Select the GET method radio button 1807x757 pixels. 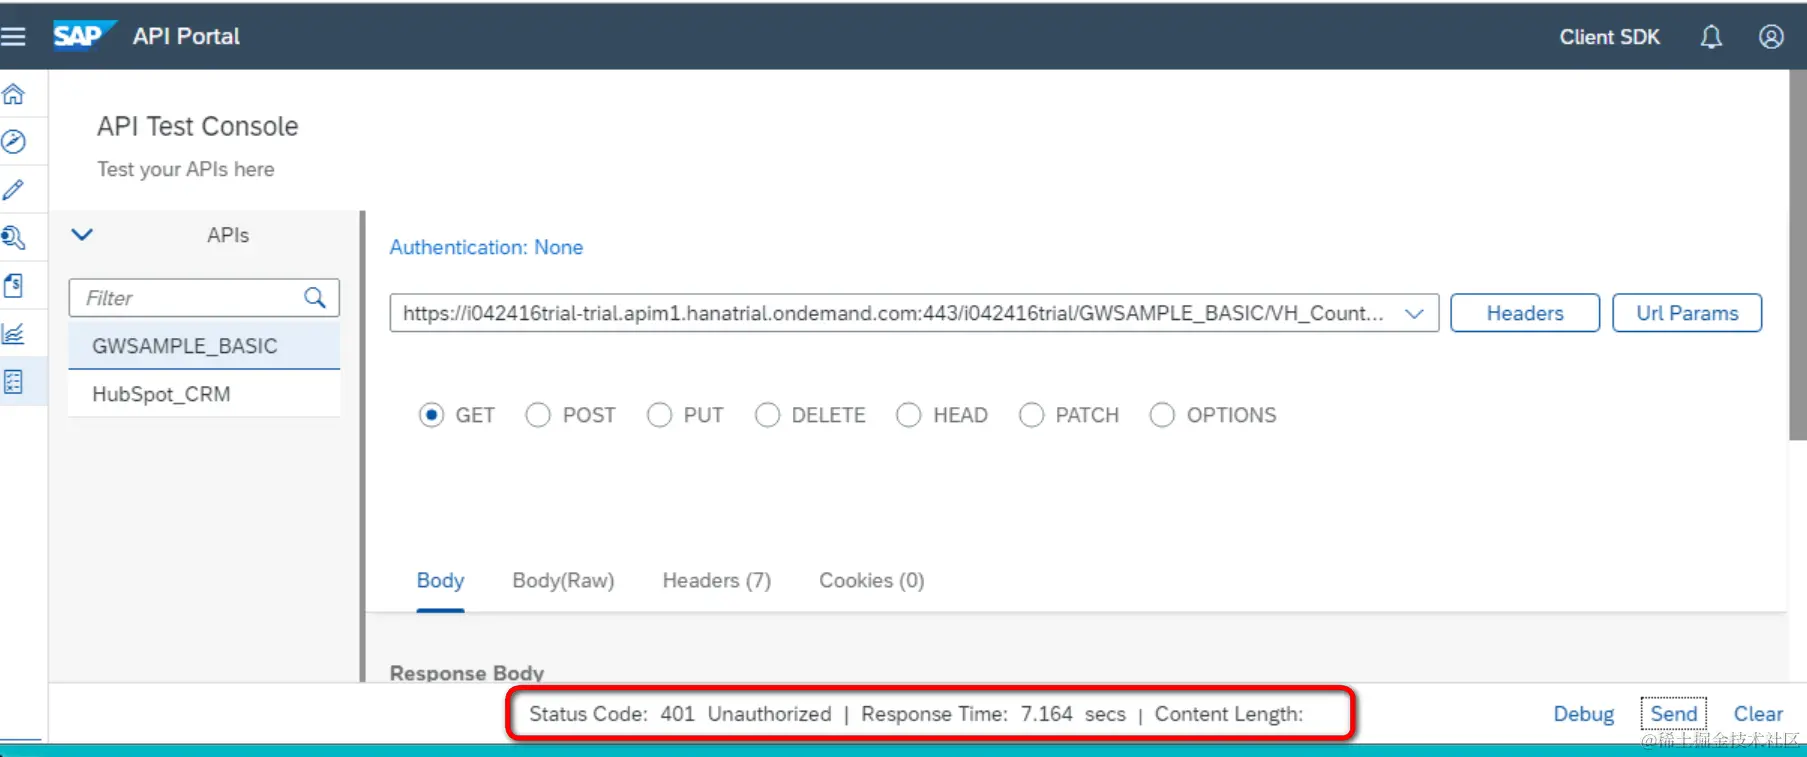[431, 415]
